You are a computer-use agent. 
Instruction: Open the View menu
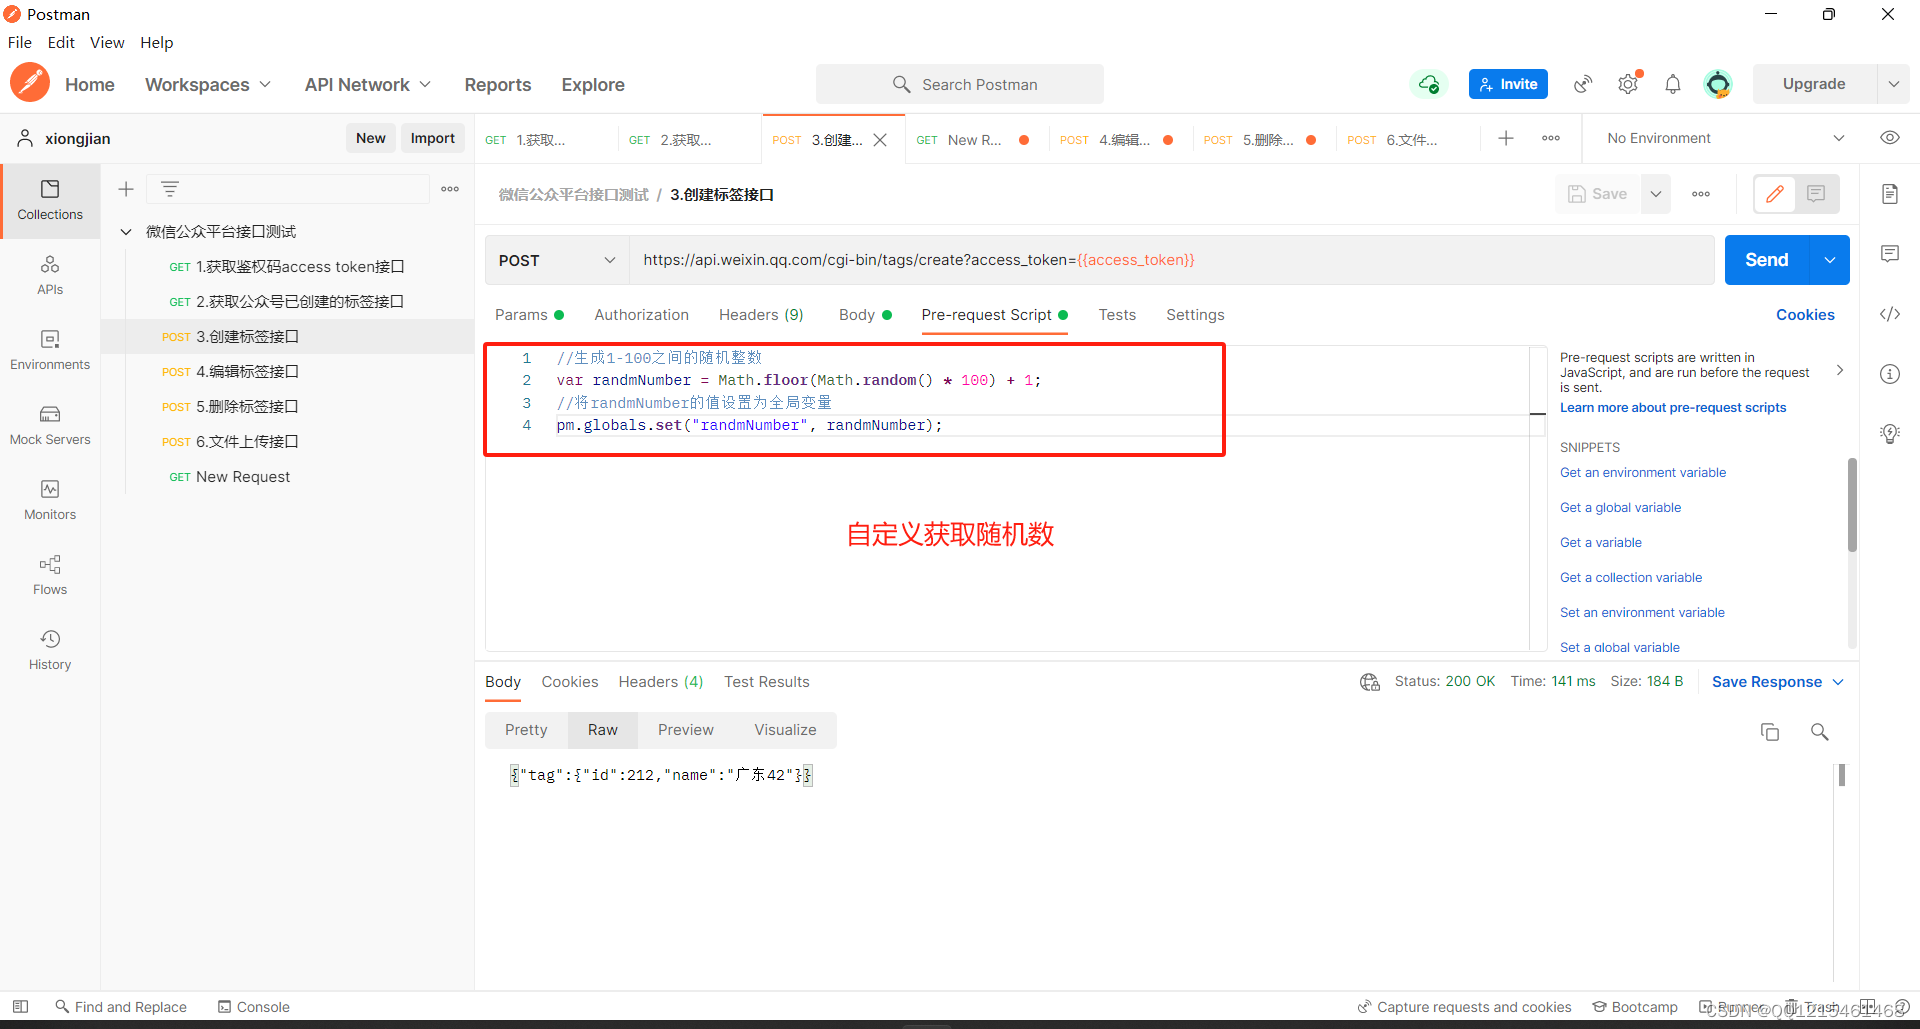(107, 42)
